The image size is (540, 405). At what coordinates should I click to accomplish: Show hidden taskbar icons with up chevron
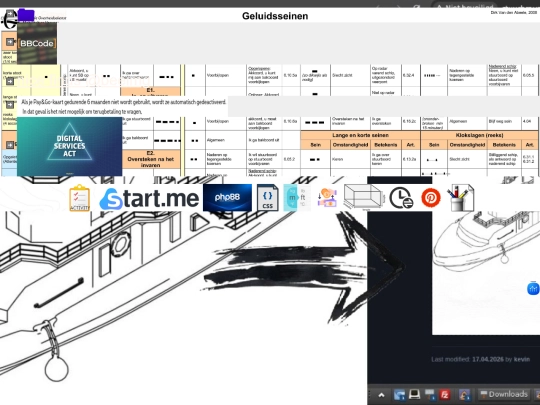[382, 395]
